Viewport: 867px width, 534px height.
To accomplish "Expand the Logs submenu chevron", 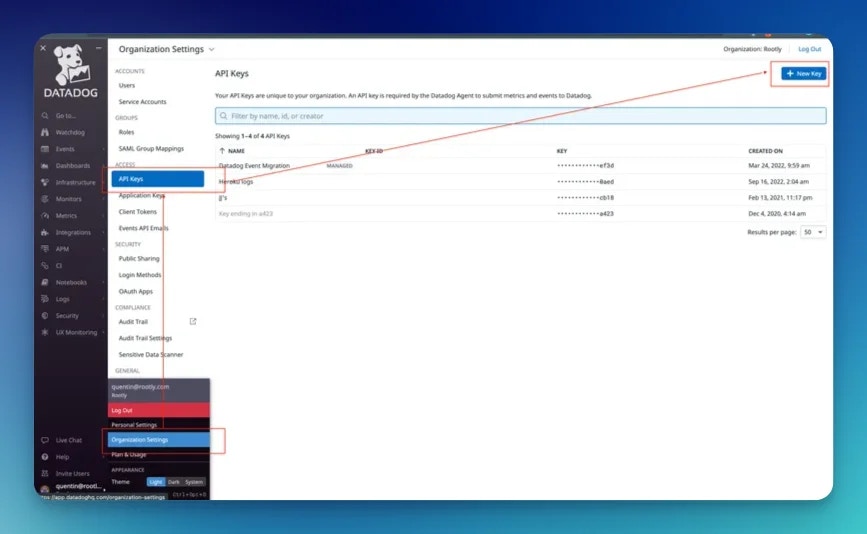I will click(103, 299).
